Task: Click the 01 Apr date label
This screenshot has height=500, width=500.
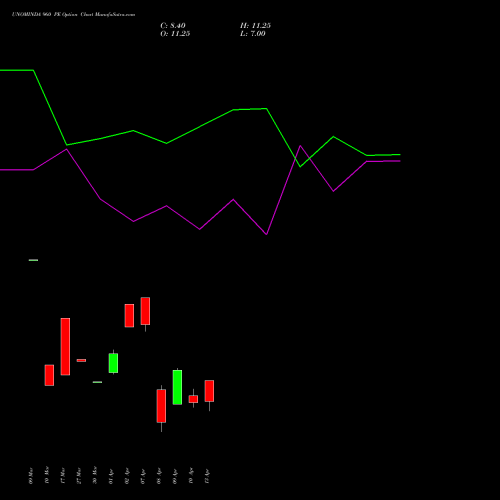Action: coord(111,476)
